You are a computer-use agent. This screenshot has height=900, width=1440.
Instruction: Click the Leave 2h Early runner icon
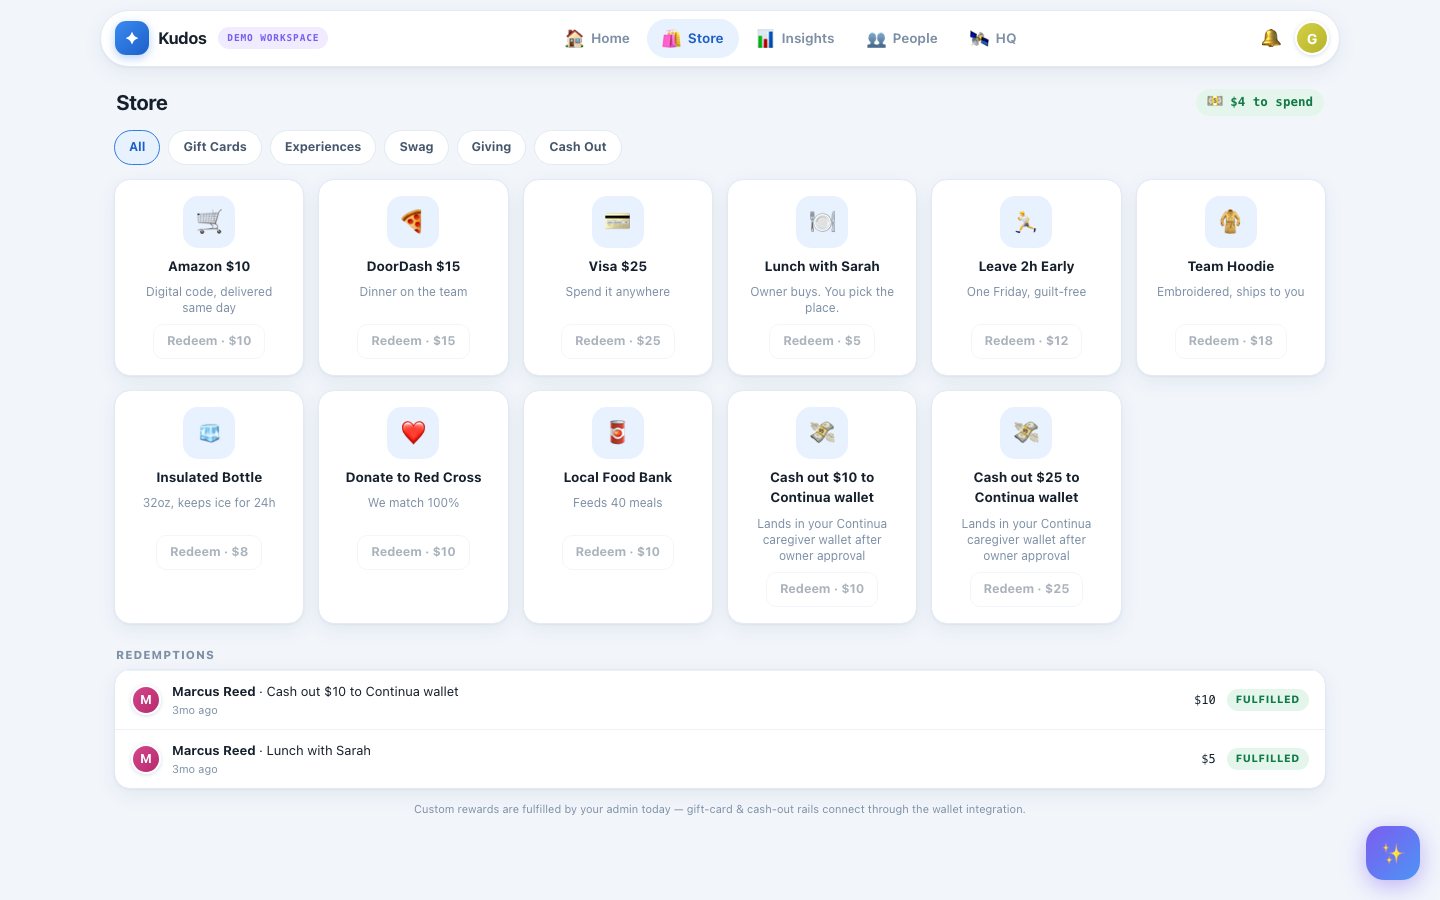pos(1026,222)
